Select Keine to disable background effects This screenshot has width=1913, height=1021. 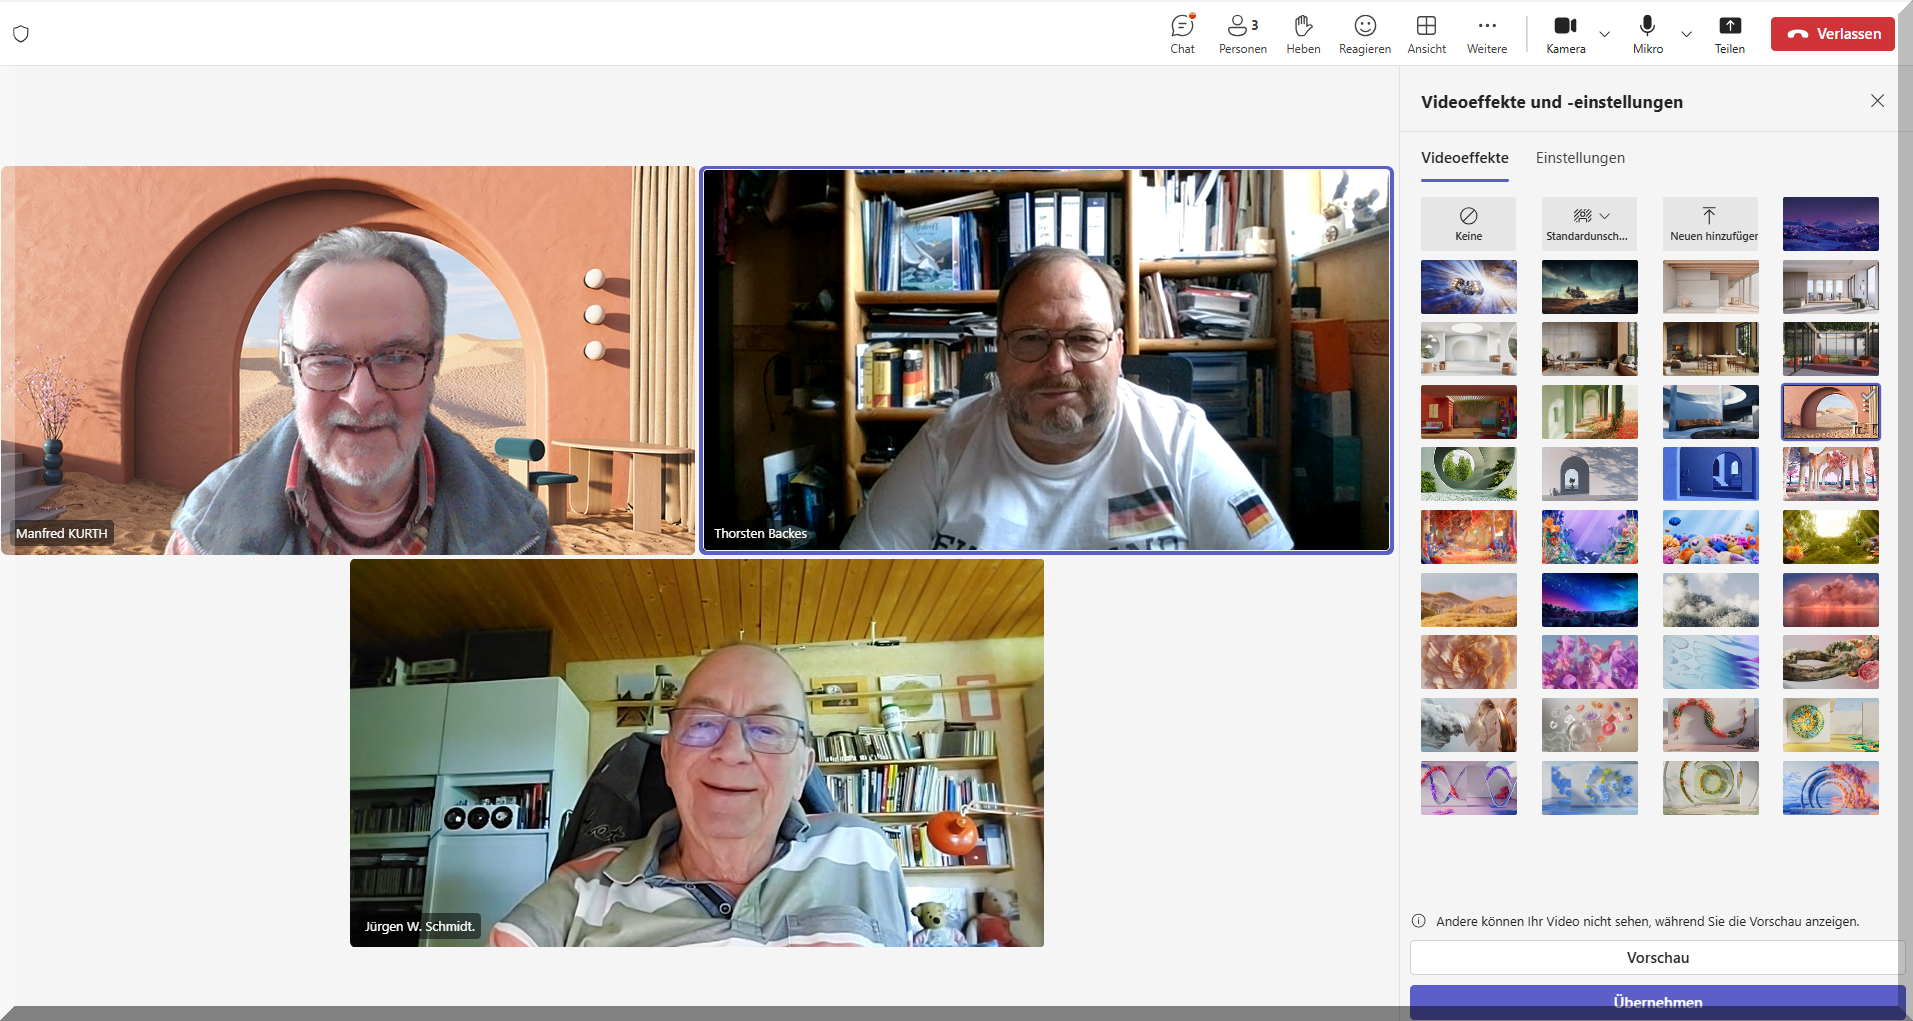tap(1468, 223)
